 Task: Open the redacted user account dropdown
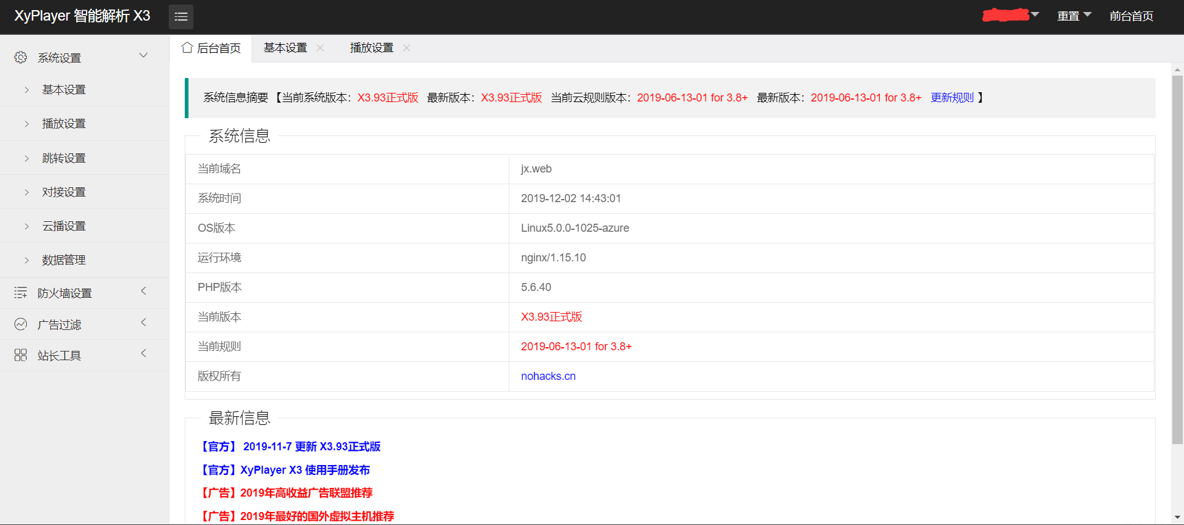coord(1011,16)
